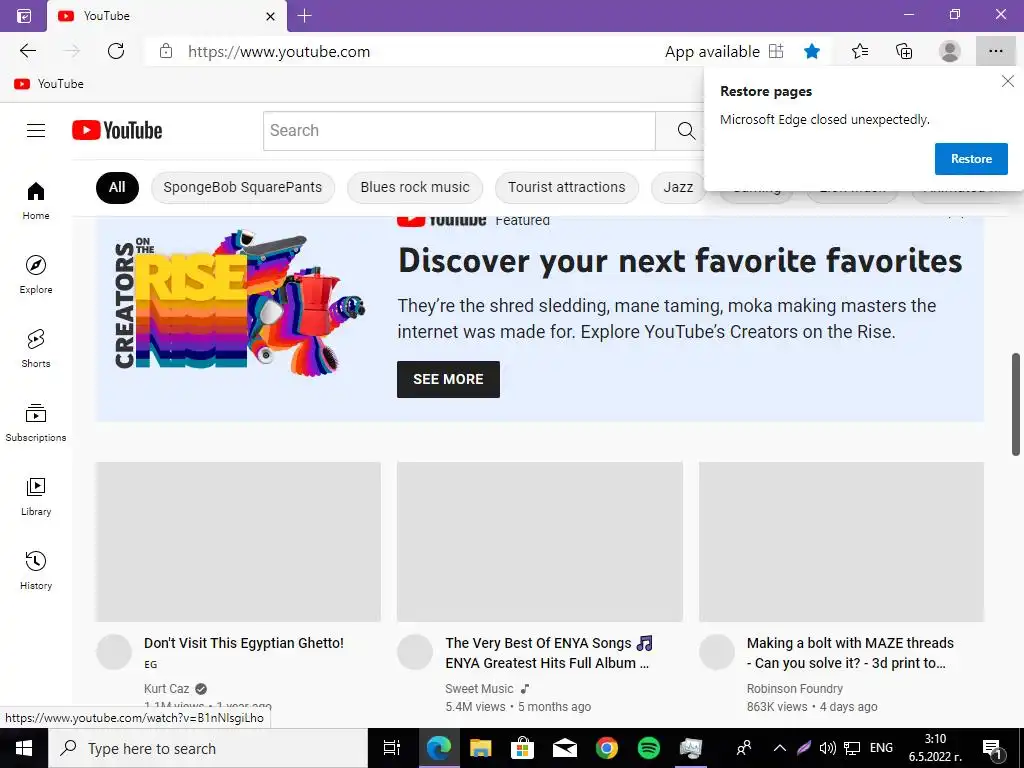This screenshot has height=768, width=1024.
Task: Select the SpongeBob SquarePants chip
Action: coord(242,187)
